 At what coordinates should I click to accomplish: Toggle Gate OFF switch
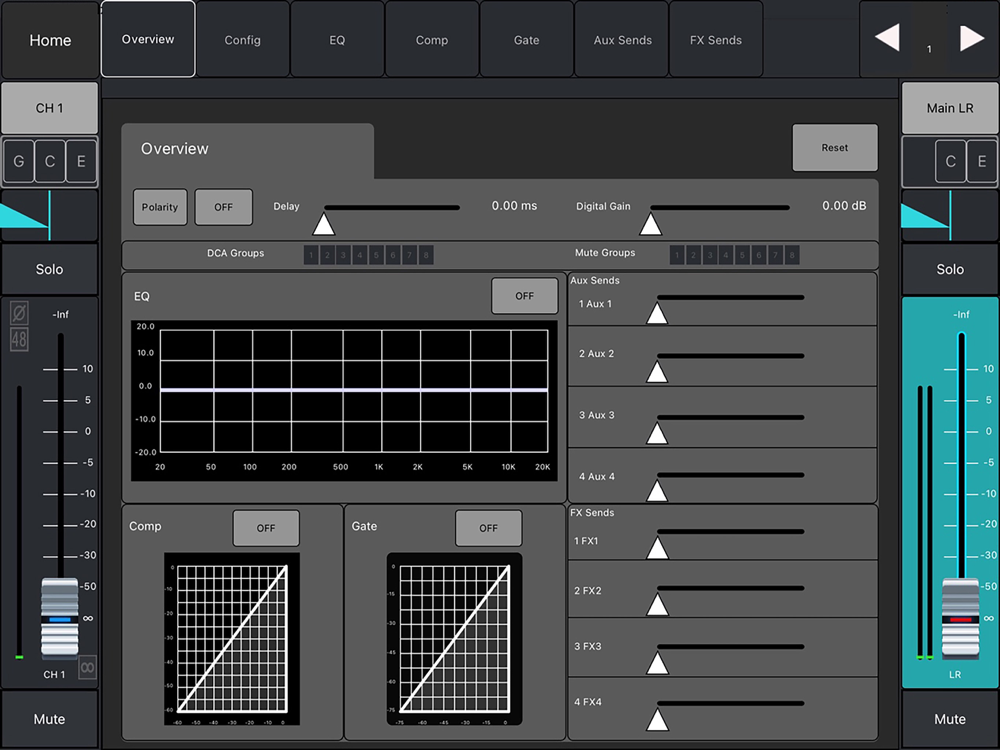489,528
